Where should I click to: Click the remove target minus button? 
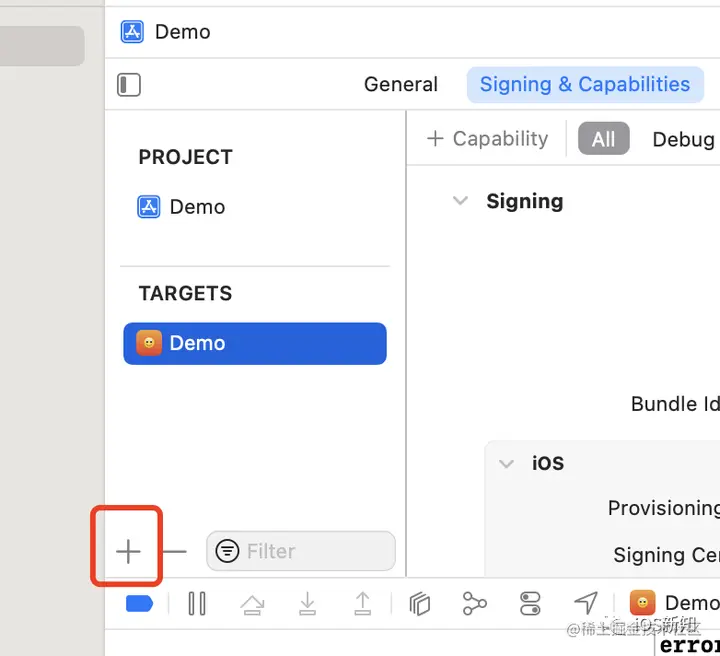pos(175,551)
